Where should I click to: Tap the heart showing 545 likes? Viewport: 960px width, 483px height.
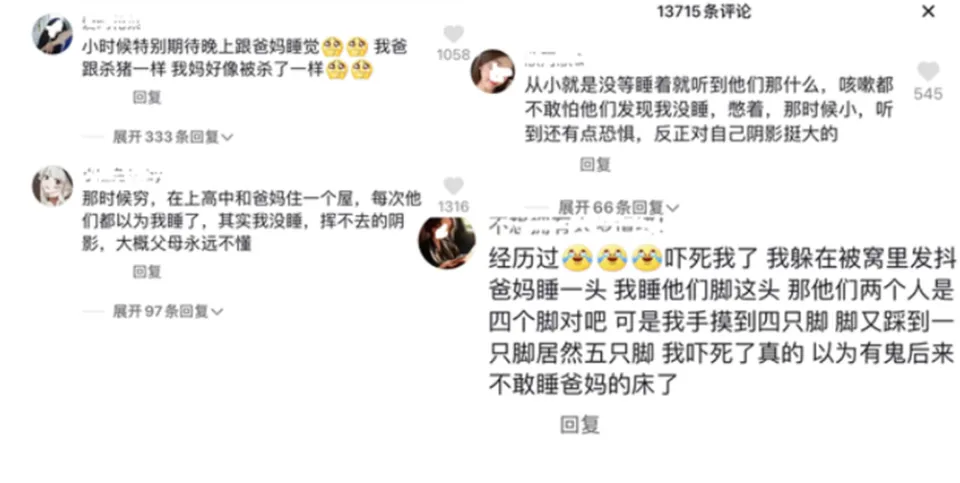click(928, 72)
